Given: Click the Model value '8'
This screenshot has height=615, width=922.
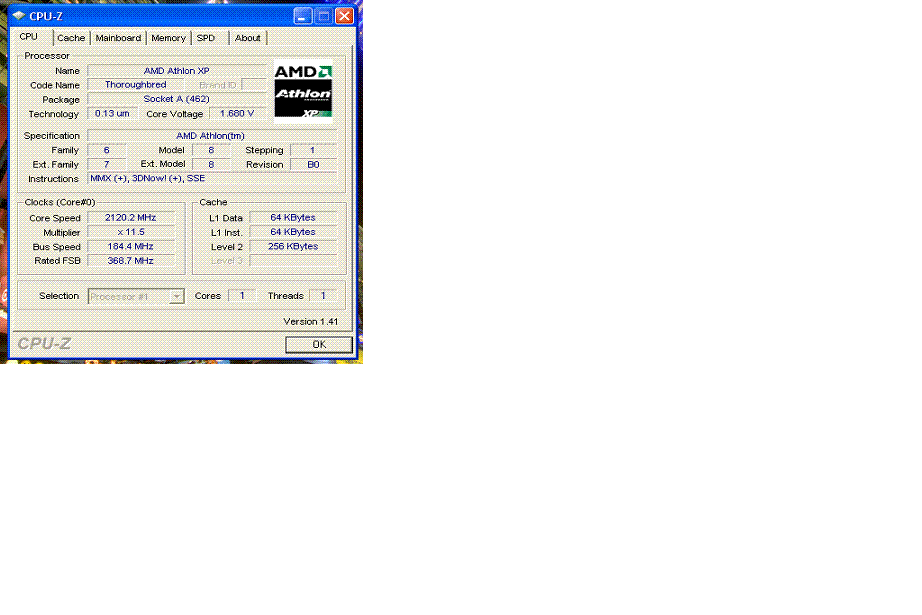Looking at the screenshot, I should pyautogui.click(x=211, y=150).
